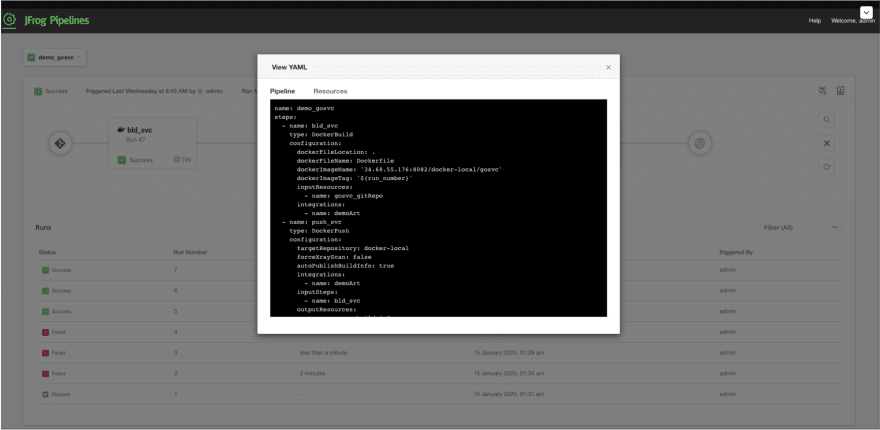Click the Success icon for run 7
The width and height of the screenshot is (880, 430).
tap(45, 270)
